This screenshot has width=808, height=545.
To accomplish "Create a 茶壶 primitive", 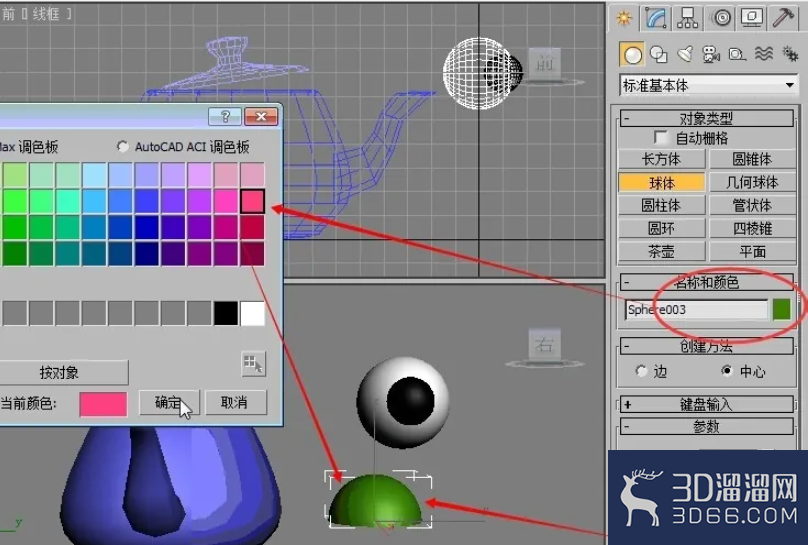I will point(662,251).
